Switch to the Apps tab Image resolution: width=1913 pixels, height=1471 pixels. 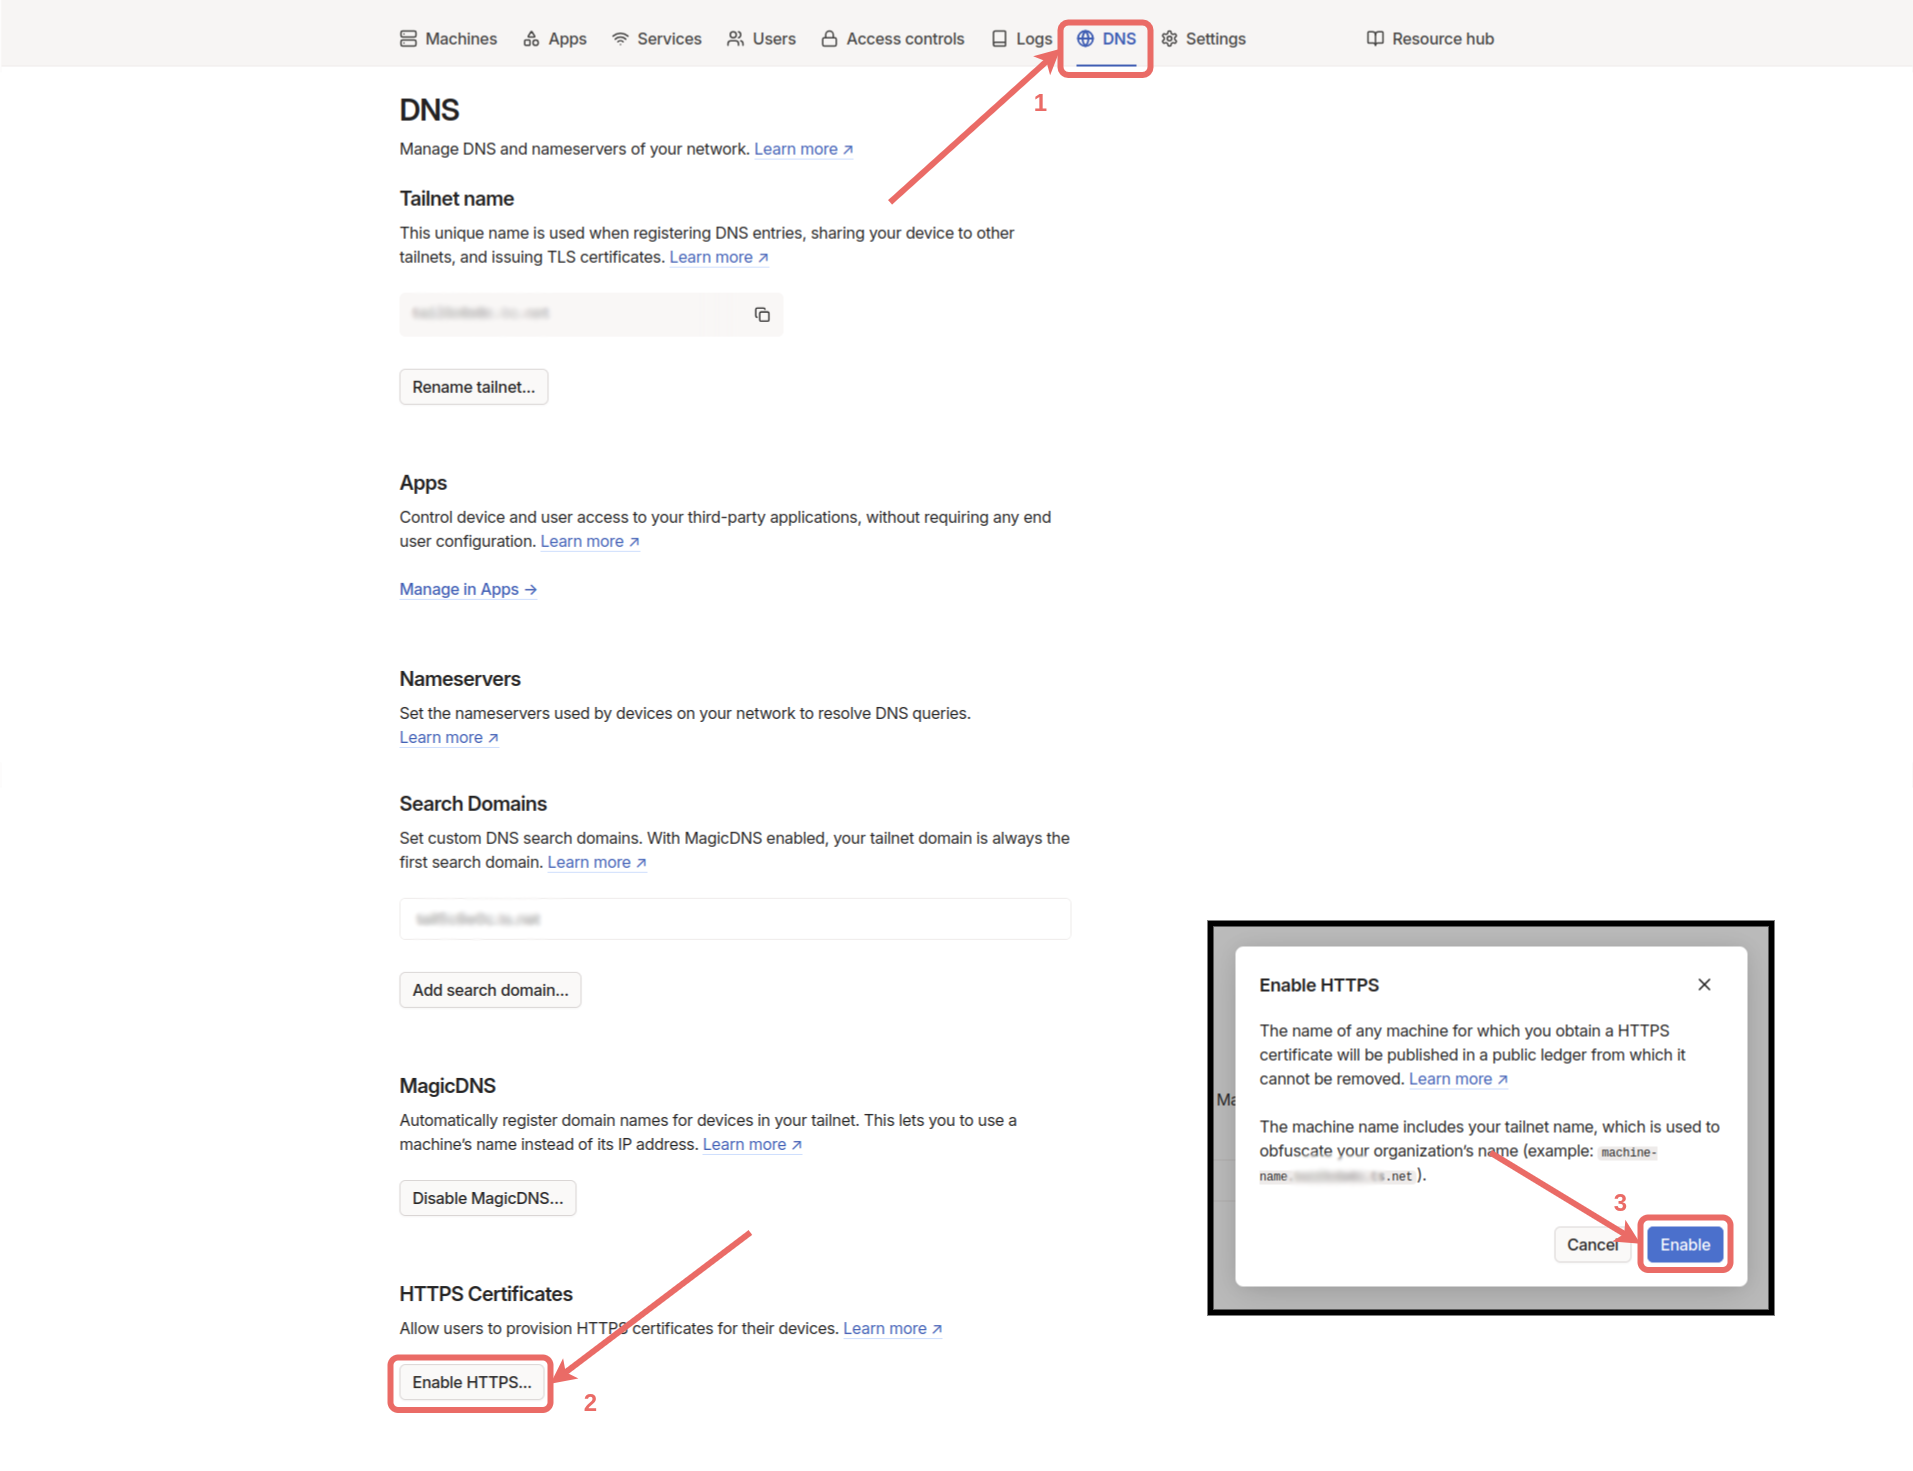tap(555, 39)
